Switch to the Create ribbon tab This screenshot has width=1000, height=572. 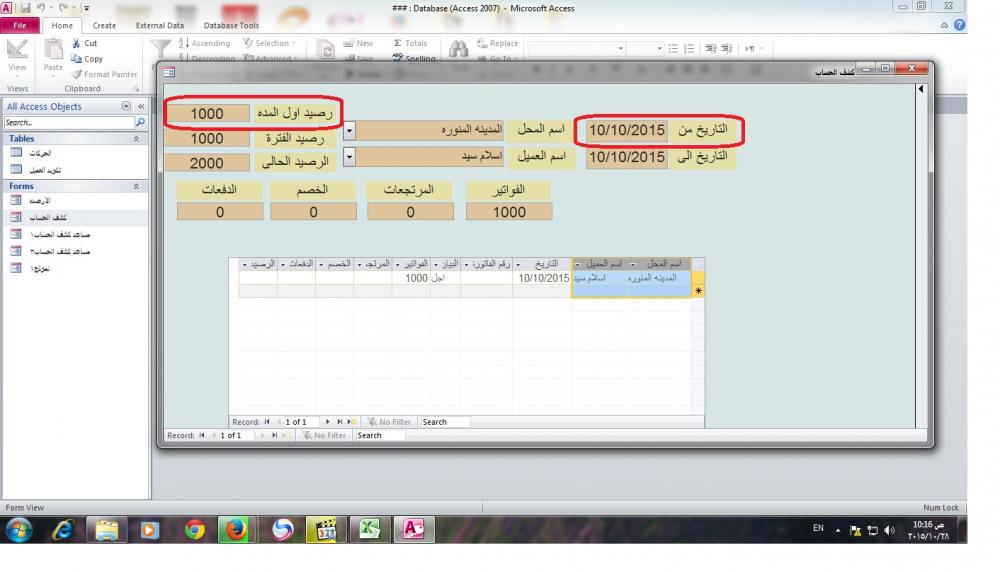104,26
